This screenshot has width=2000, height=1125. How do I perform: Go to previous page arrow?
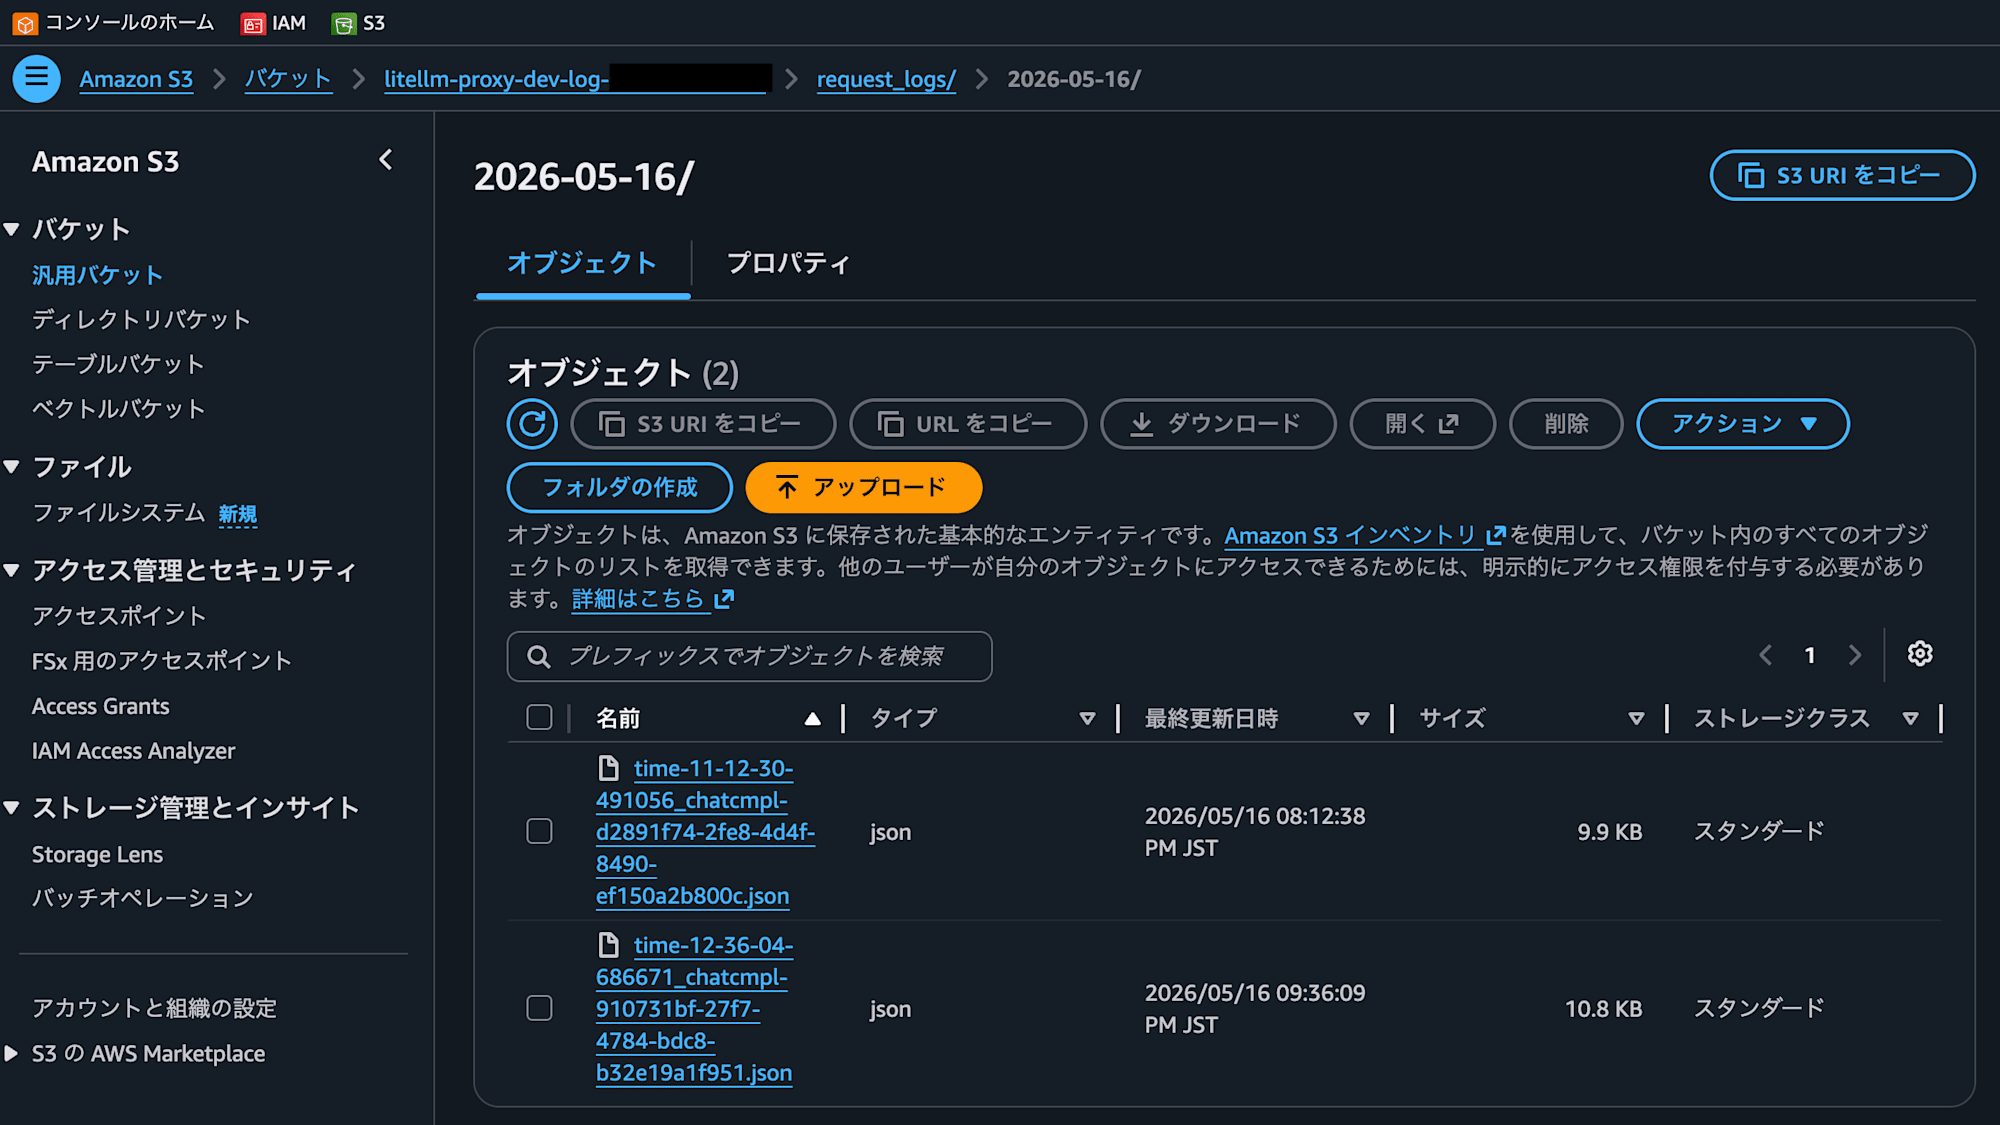click(1766, 655)
